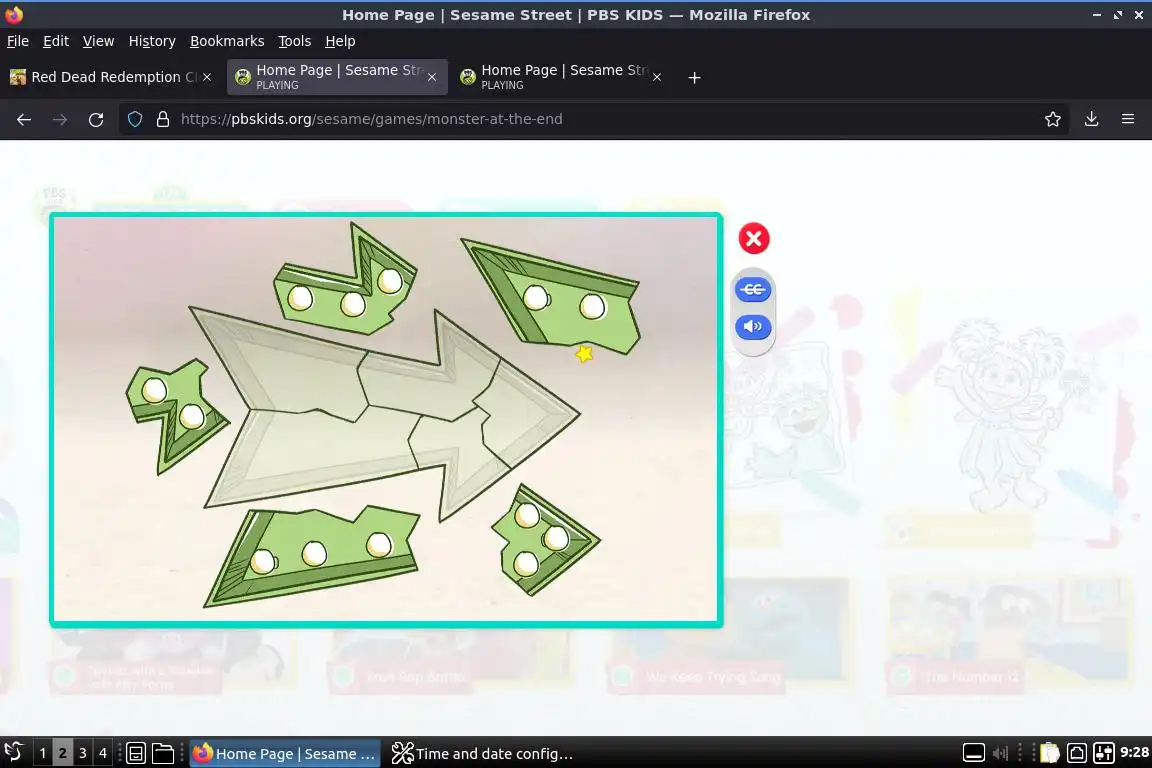The width and height of the screenshot is (1152, 768).
Task: Open the Help menu
Action: (x=340, y=41)
